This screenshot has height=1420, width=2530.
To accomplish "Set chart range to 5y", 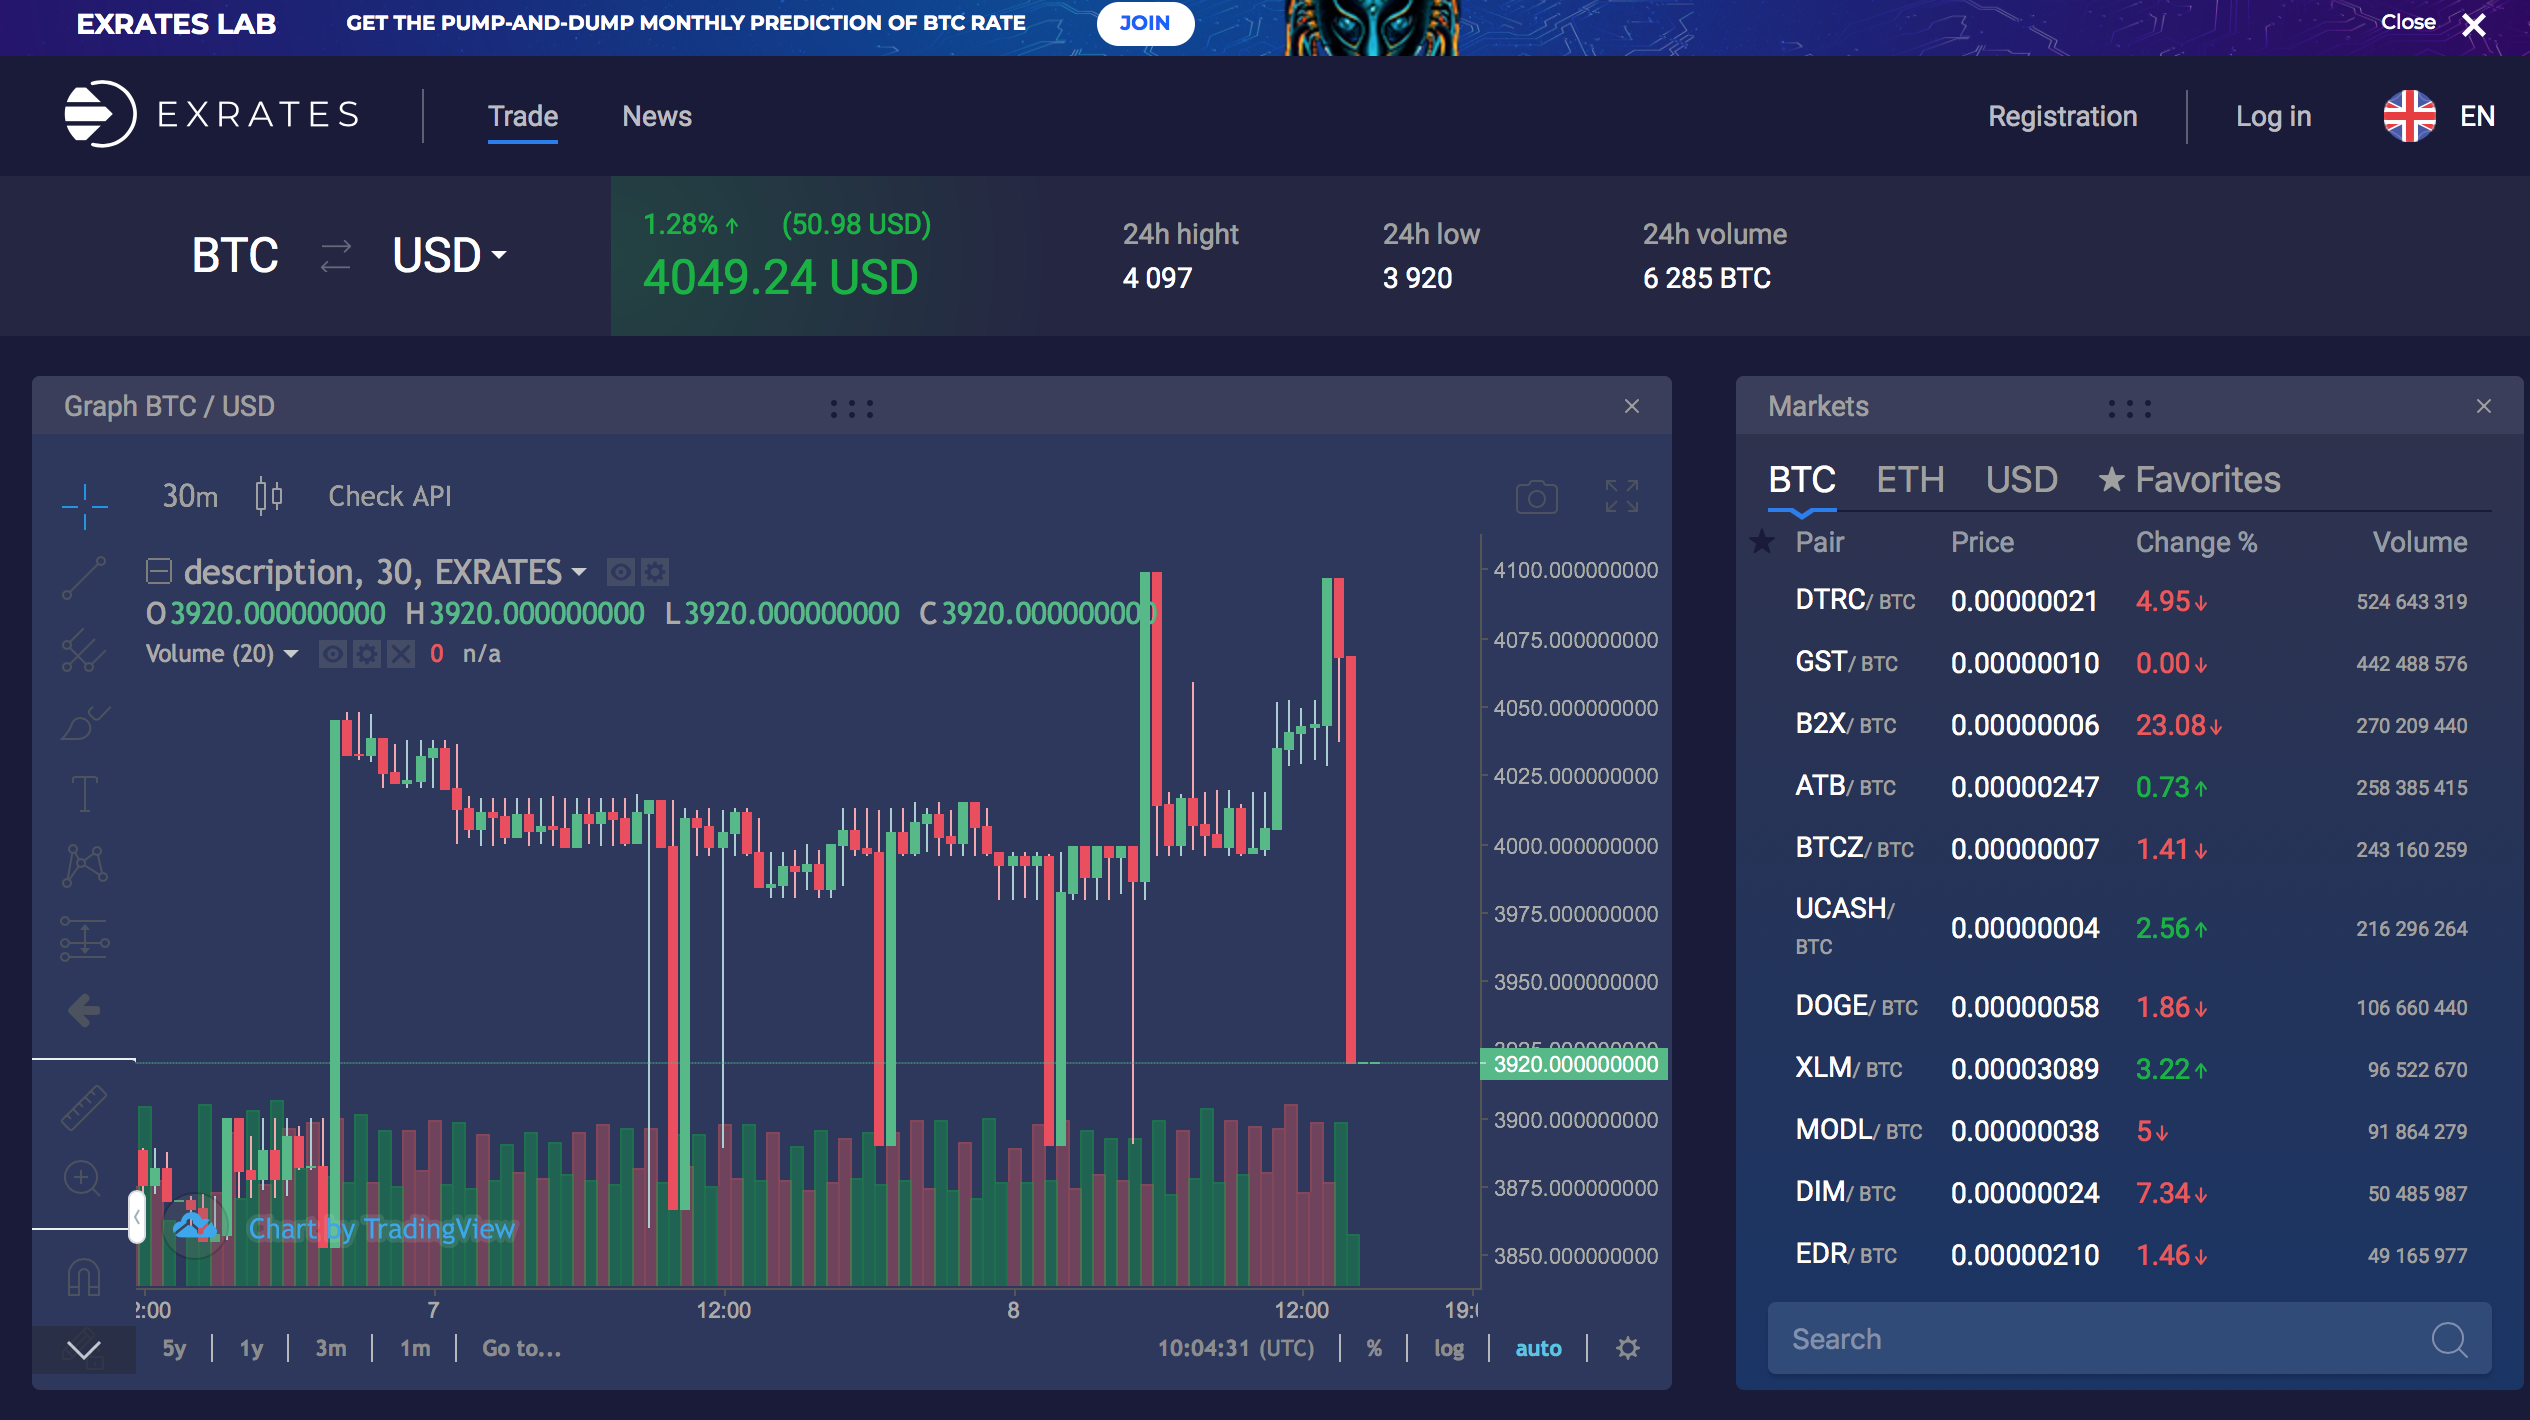I will point(175,1348).
